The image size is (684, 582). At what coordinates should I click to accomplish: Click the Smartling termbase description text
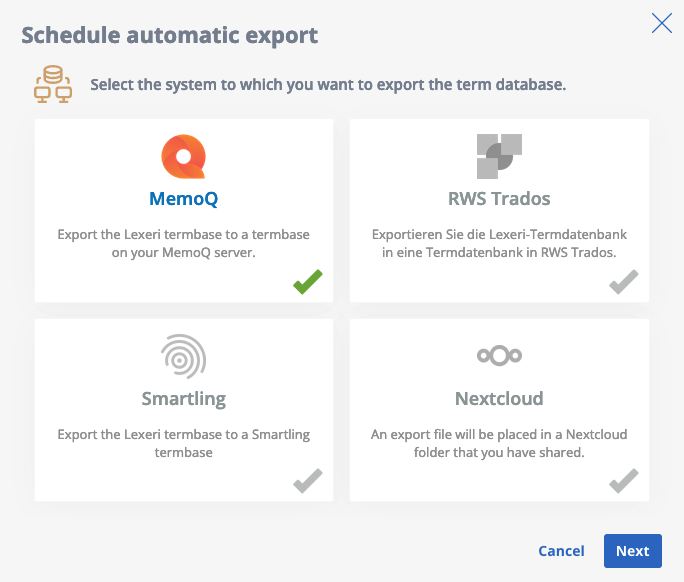tap(183, 444)
